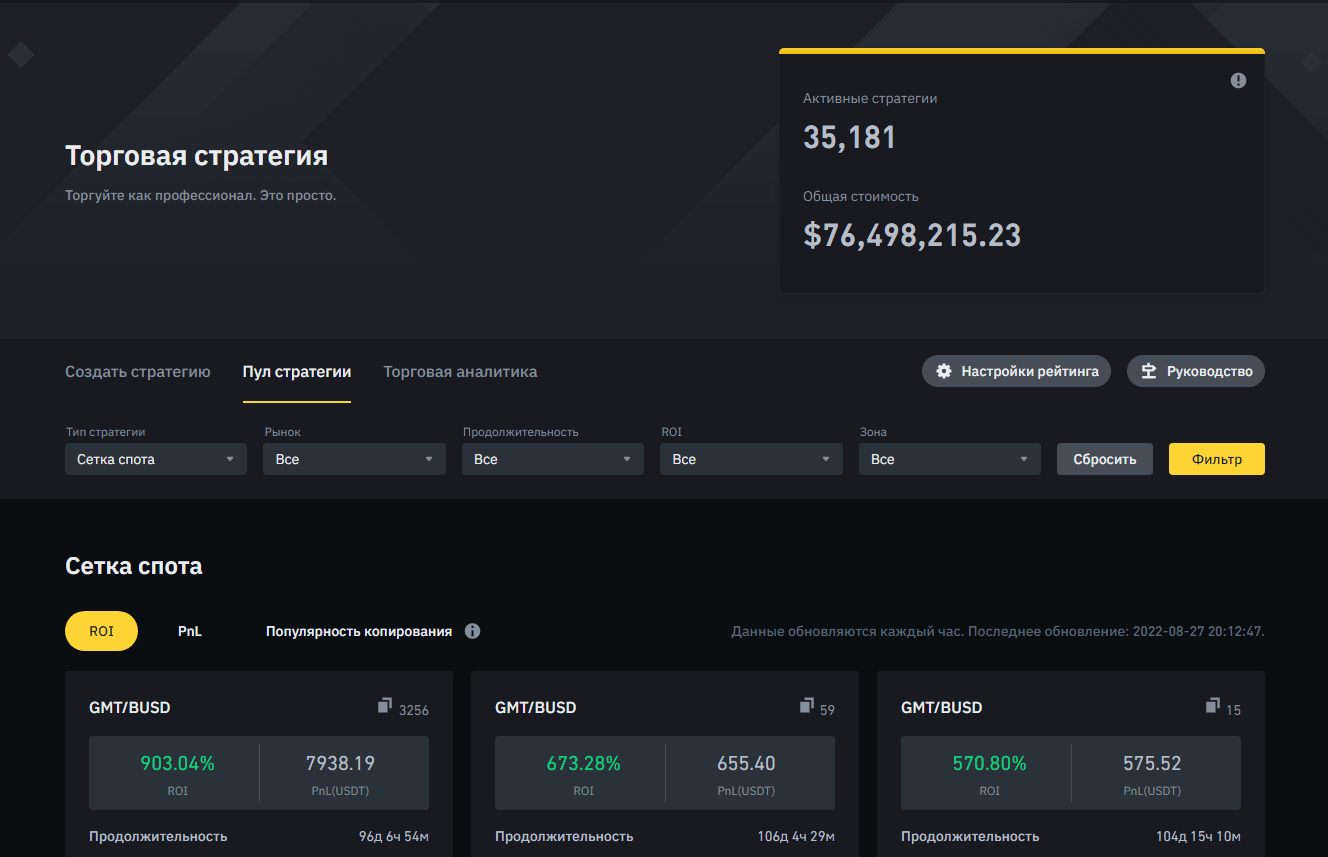Click copy icon on third GMT/BUSD card
The image size is (1328, 857).
pos(1212,706)
